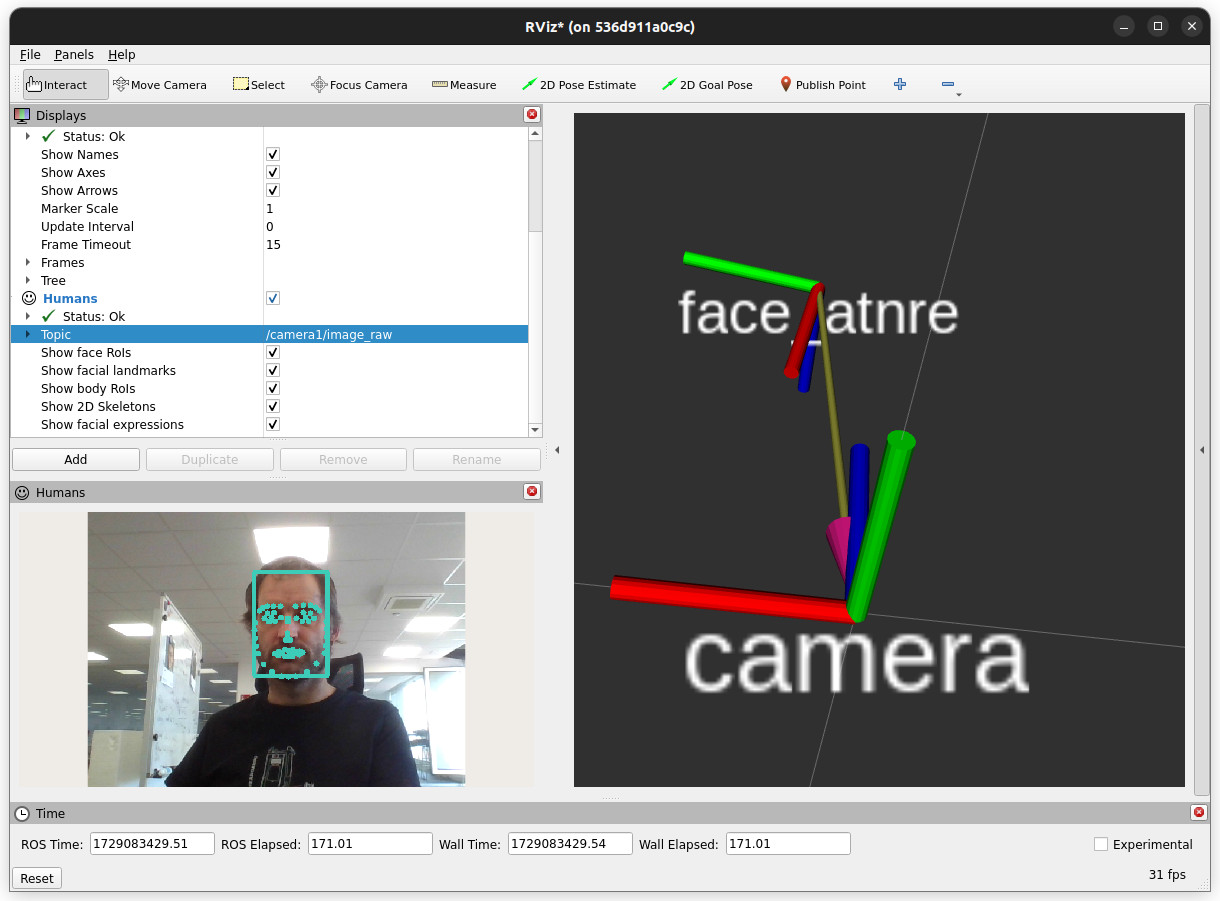The width and height of the screenshot is (1220, 901).
Task: Click the Publish Point tool
Action: tap(823, 85)
